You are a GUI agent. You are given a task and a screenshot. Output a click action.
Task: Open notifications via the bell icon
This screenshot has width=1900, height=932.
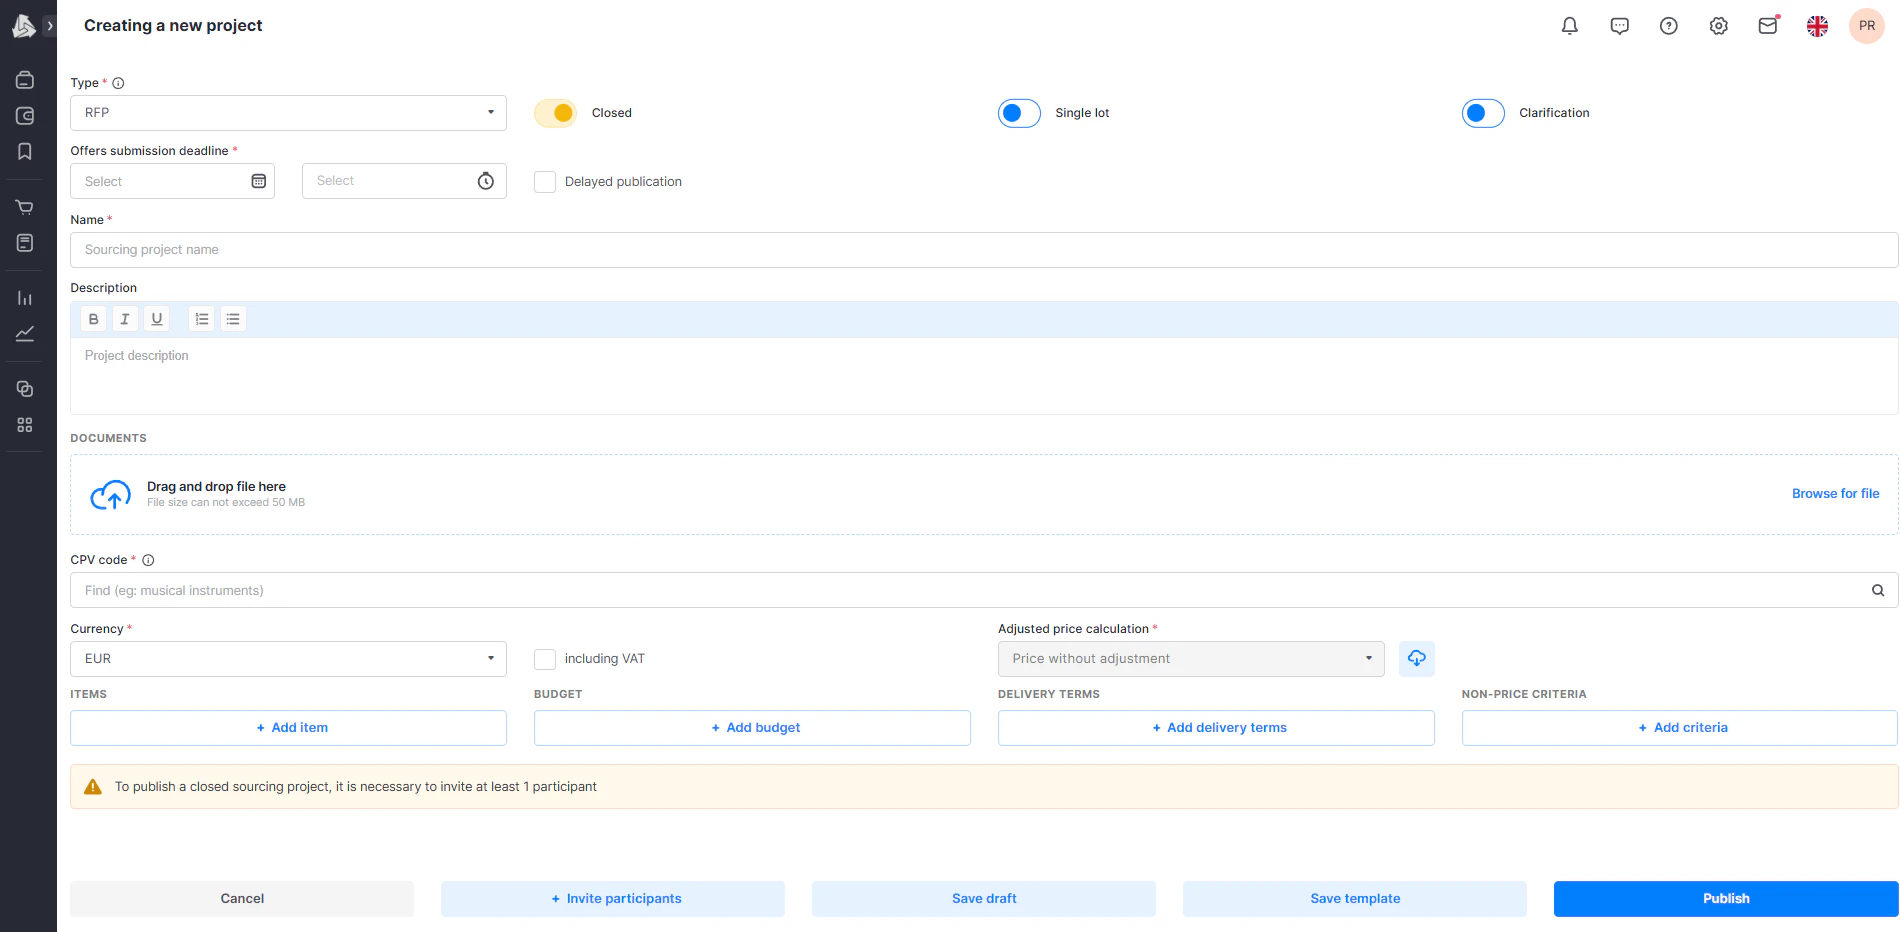coord(1568,25)
